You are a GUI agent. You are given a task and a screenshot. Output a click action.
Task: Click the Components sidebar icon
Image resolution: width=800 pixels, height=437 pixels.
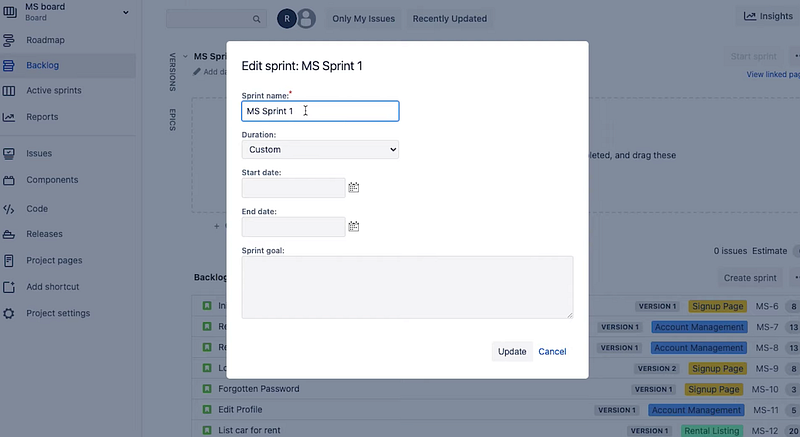click(x=9, y=180)
